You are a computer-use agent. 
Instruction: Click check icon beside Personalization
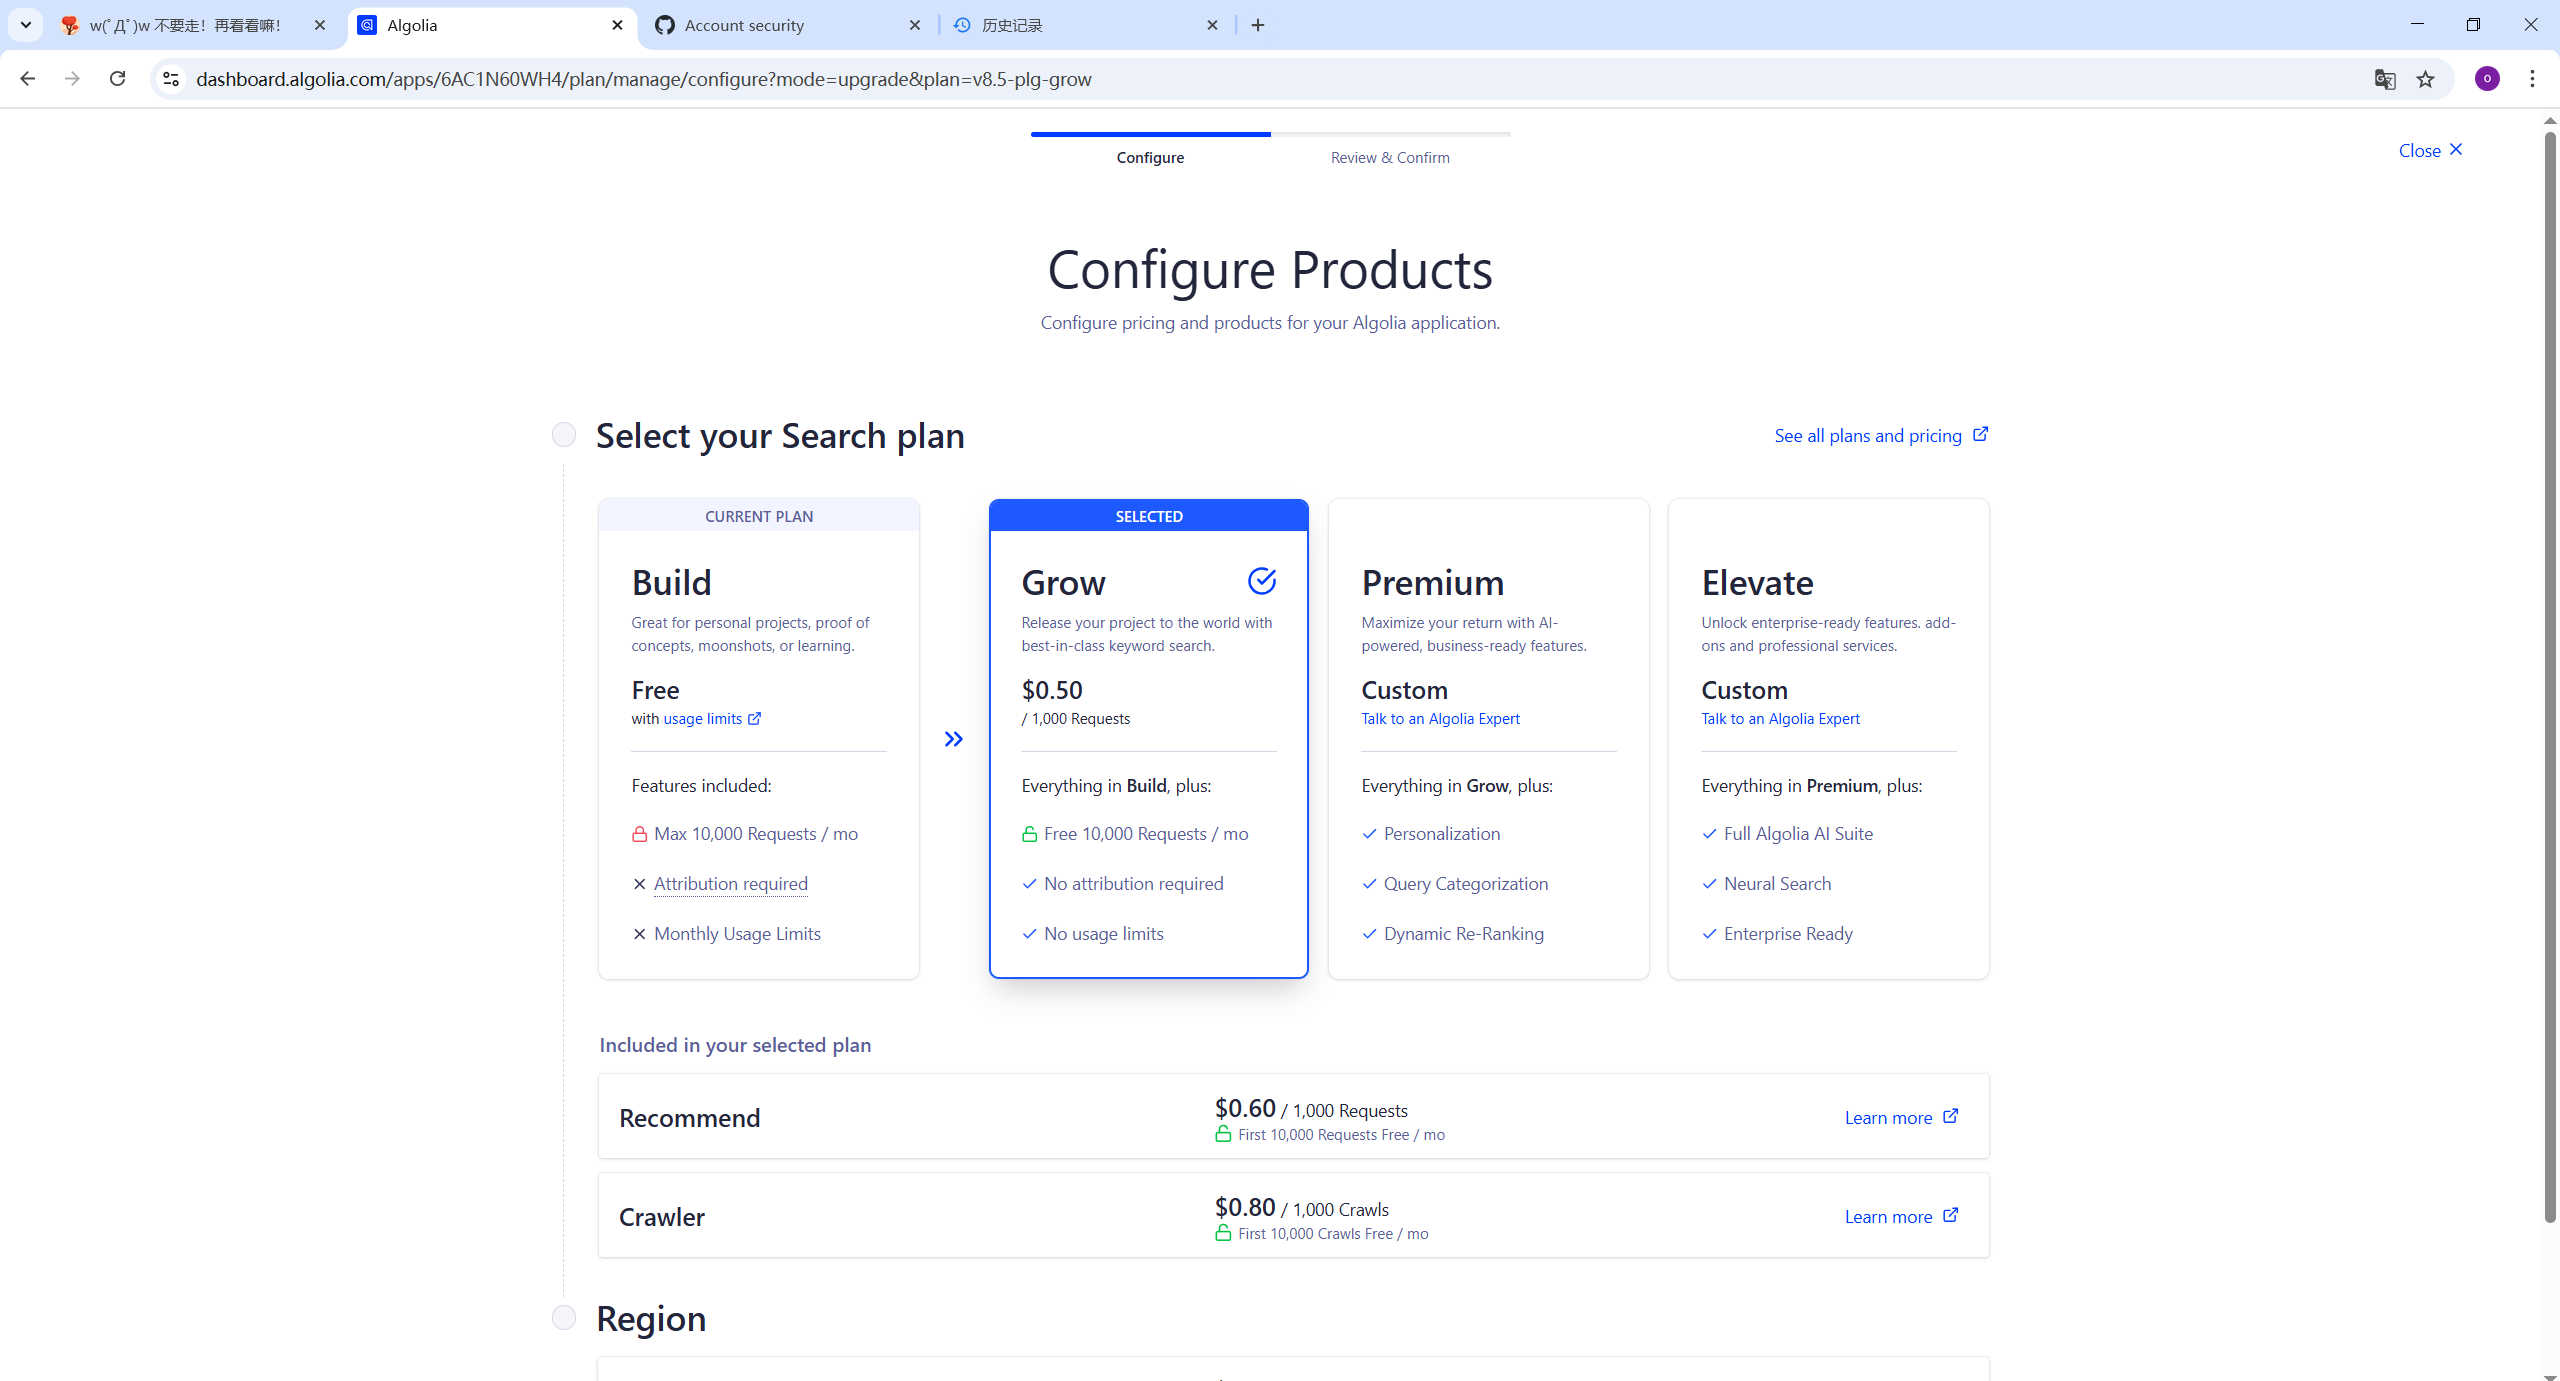click(x=1370, y=834)
